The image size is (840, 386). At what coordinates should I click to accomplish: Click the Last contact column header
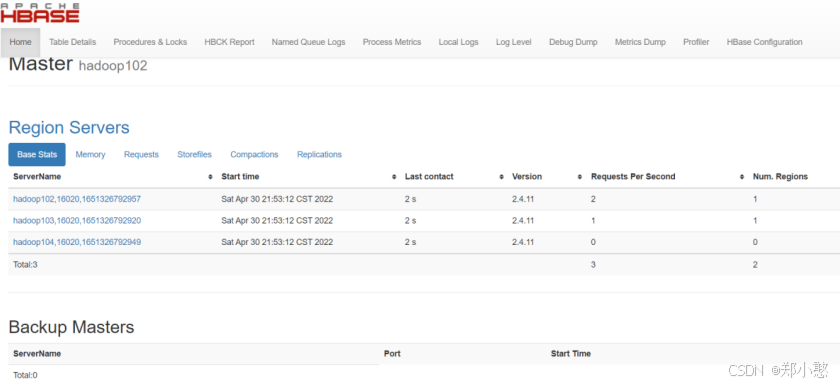[x=429, y=177]
